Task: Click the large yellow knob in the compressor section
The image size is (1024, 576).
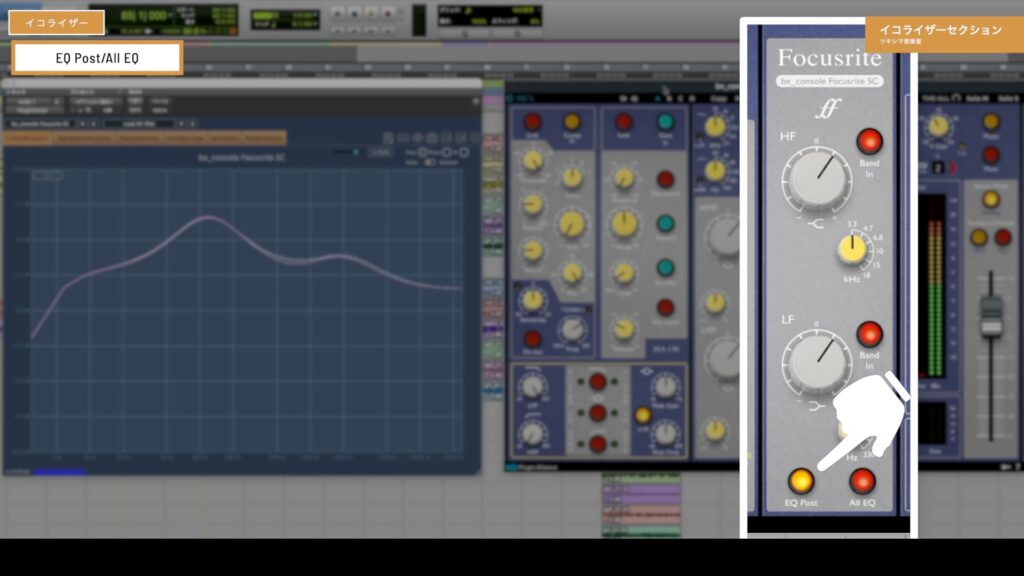Action: (572, 223)
